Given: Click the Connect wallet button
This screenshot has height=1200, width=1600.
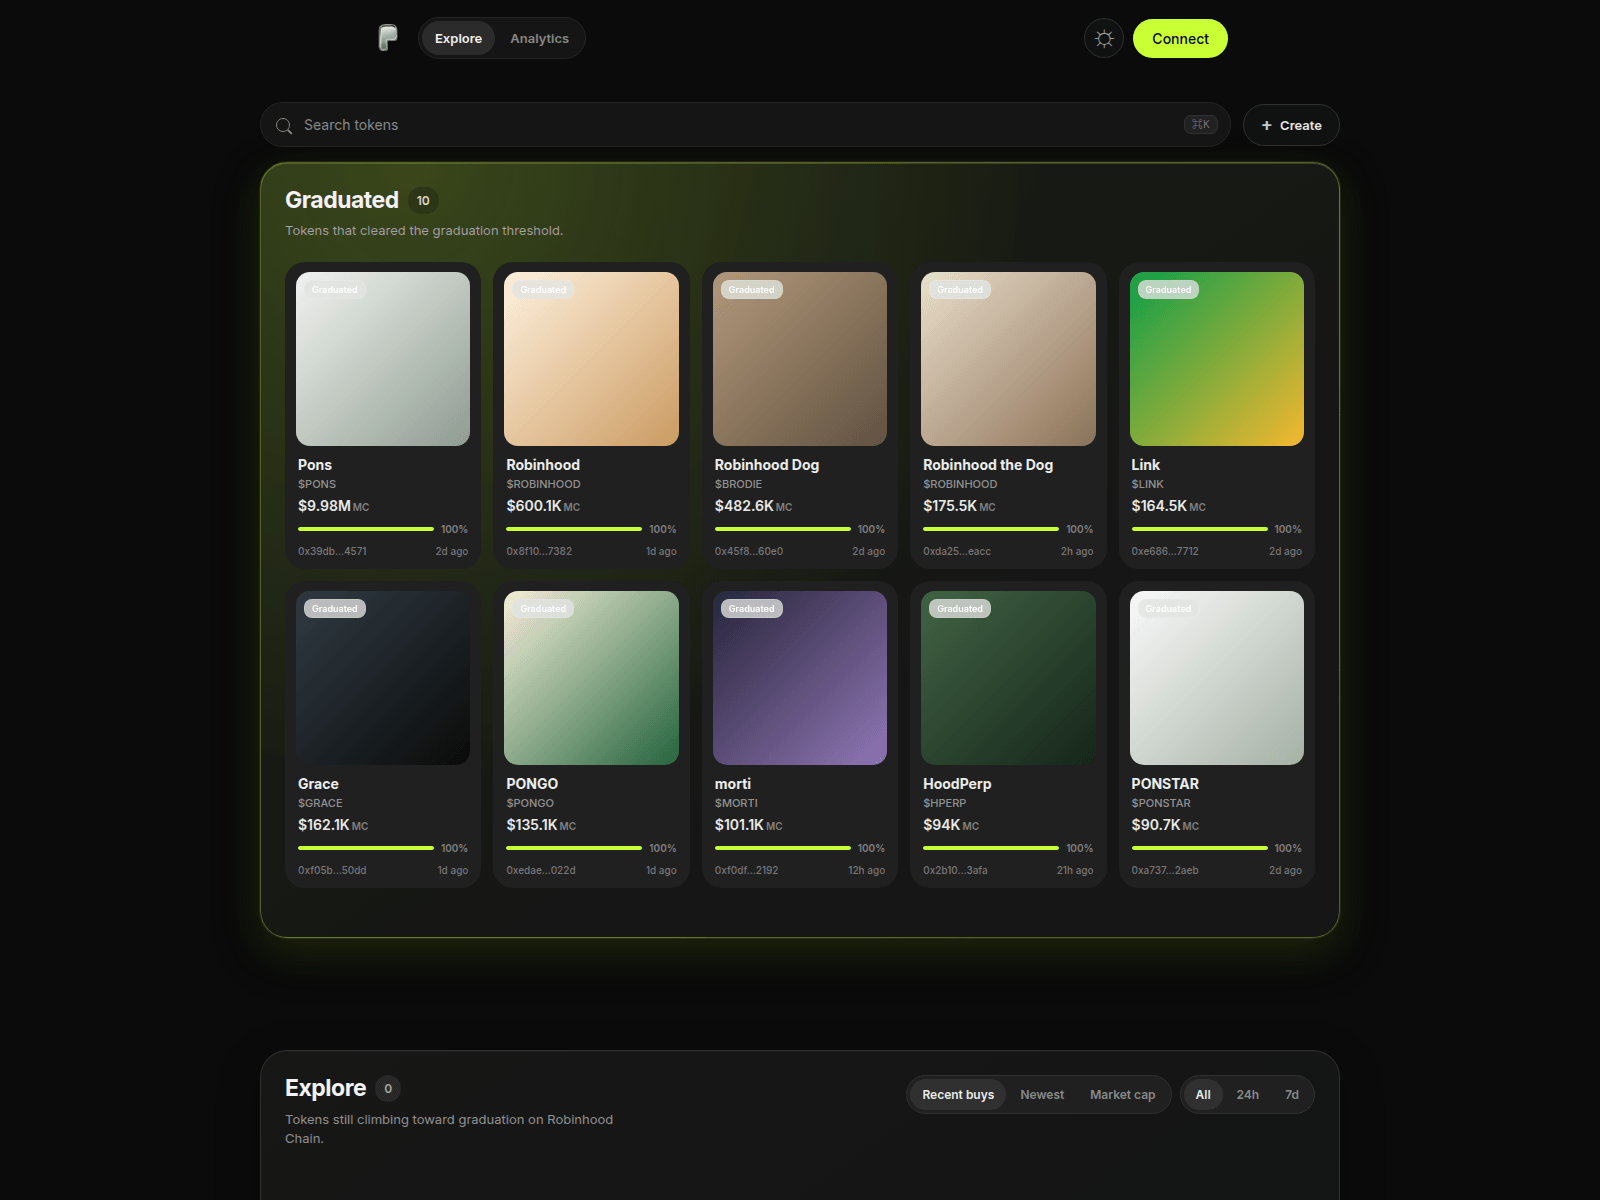Looking at the screenshot, I should coord(1180,39).
